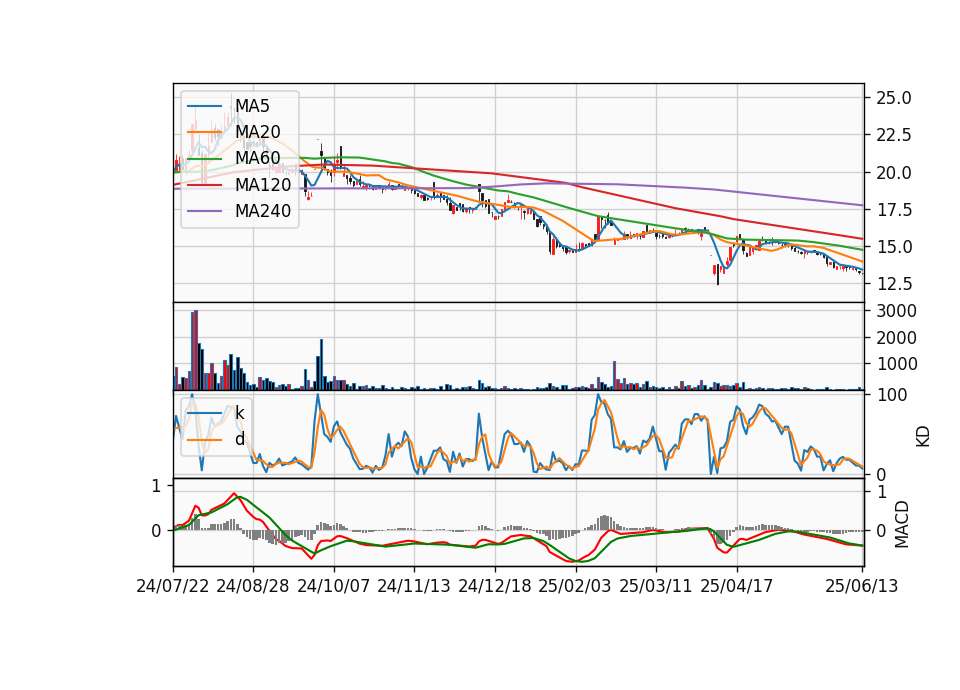
Task: Click the 24/12/18 date tick label
Action: (495, 586)
